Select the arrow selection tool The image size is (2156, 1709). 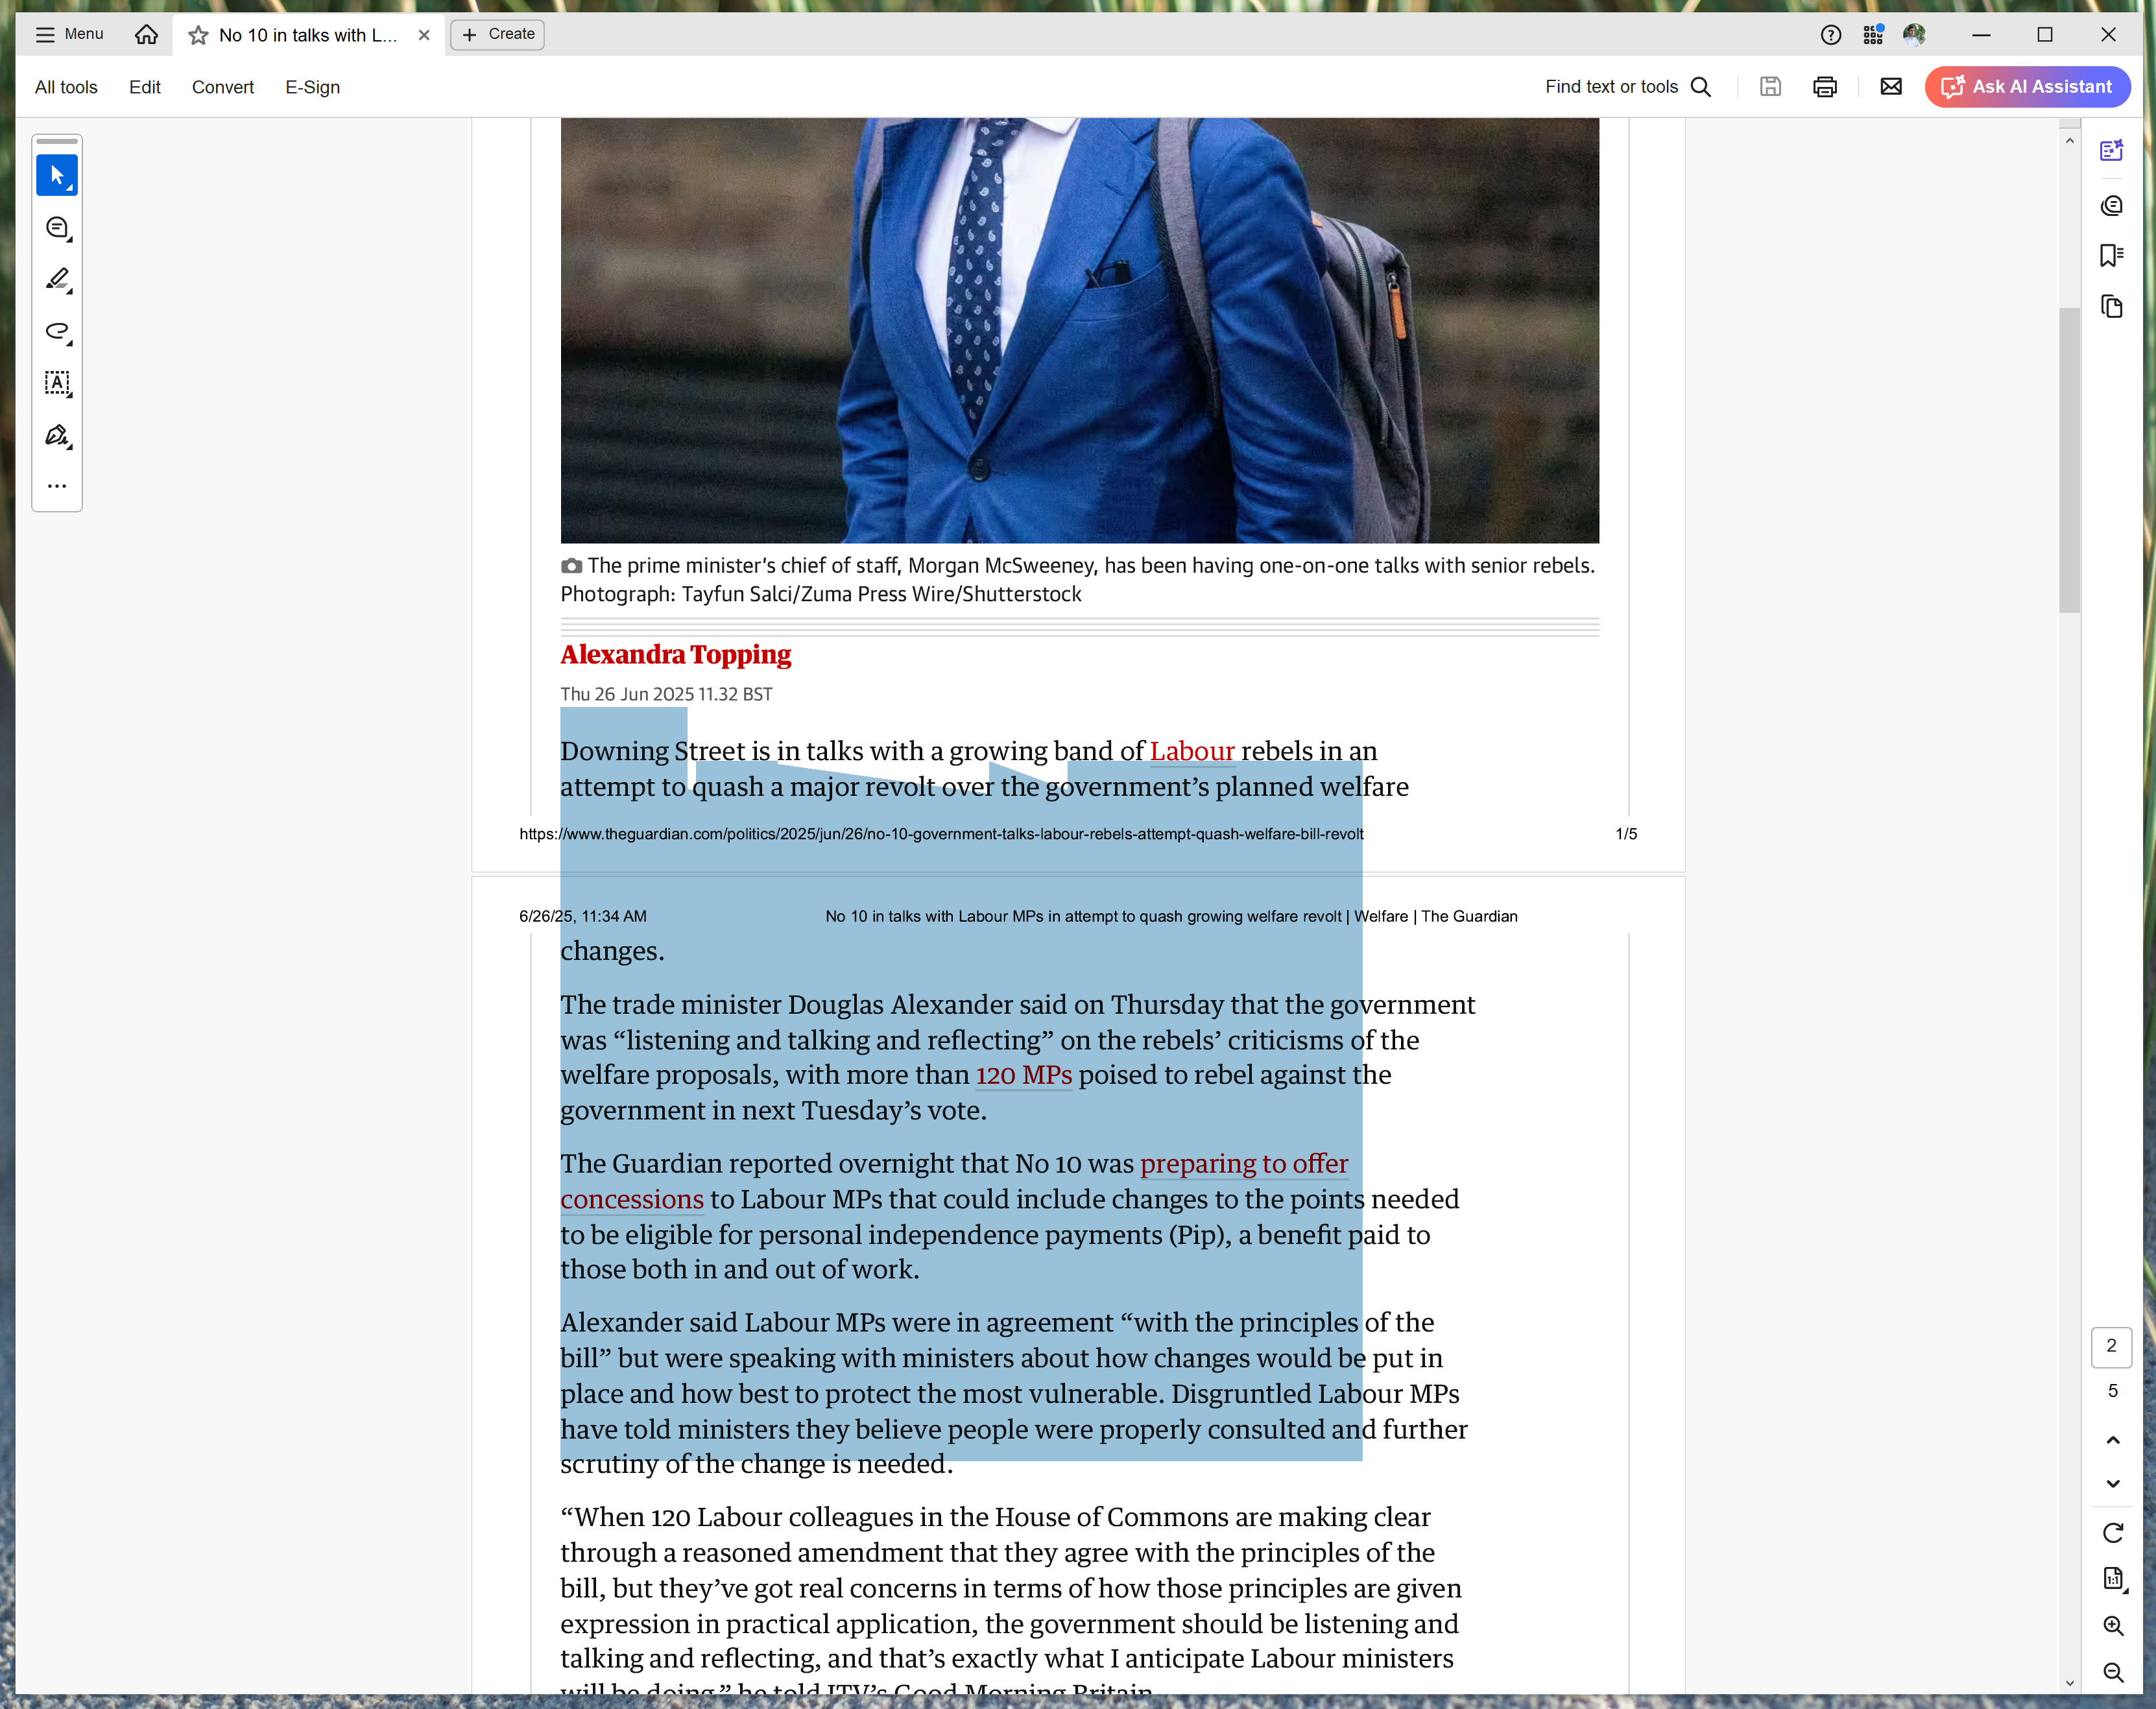57,176
